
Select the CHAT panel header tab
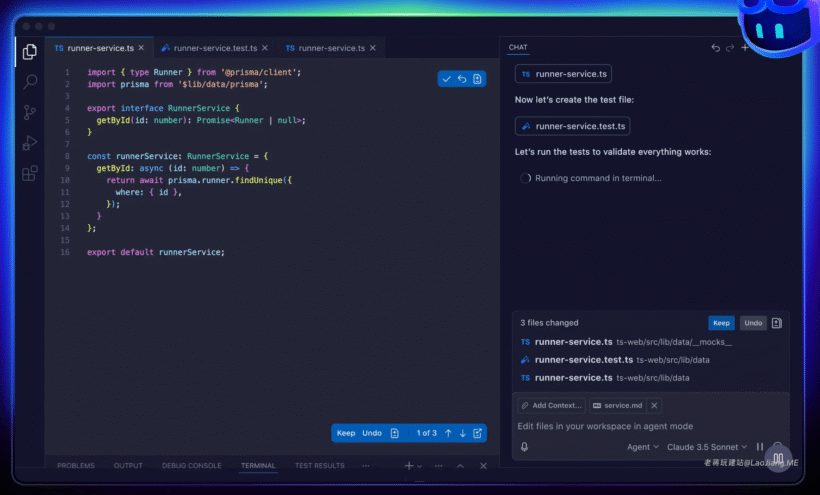click(518, 48)
